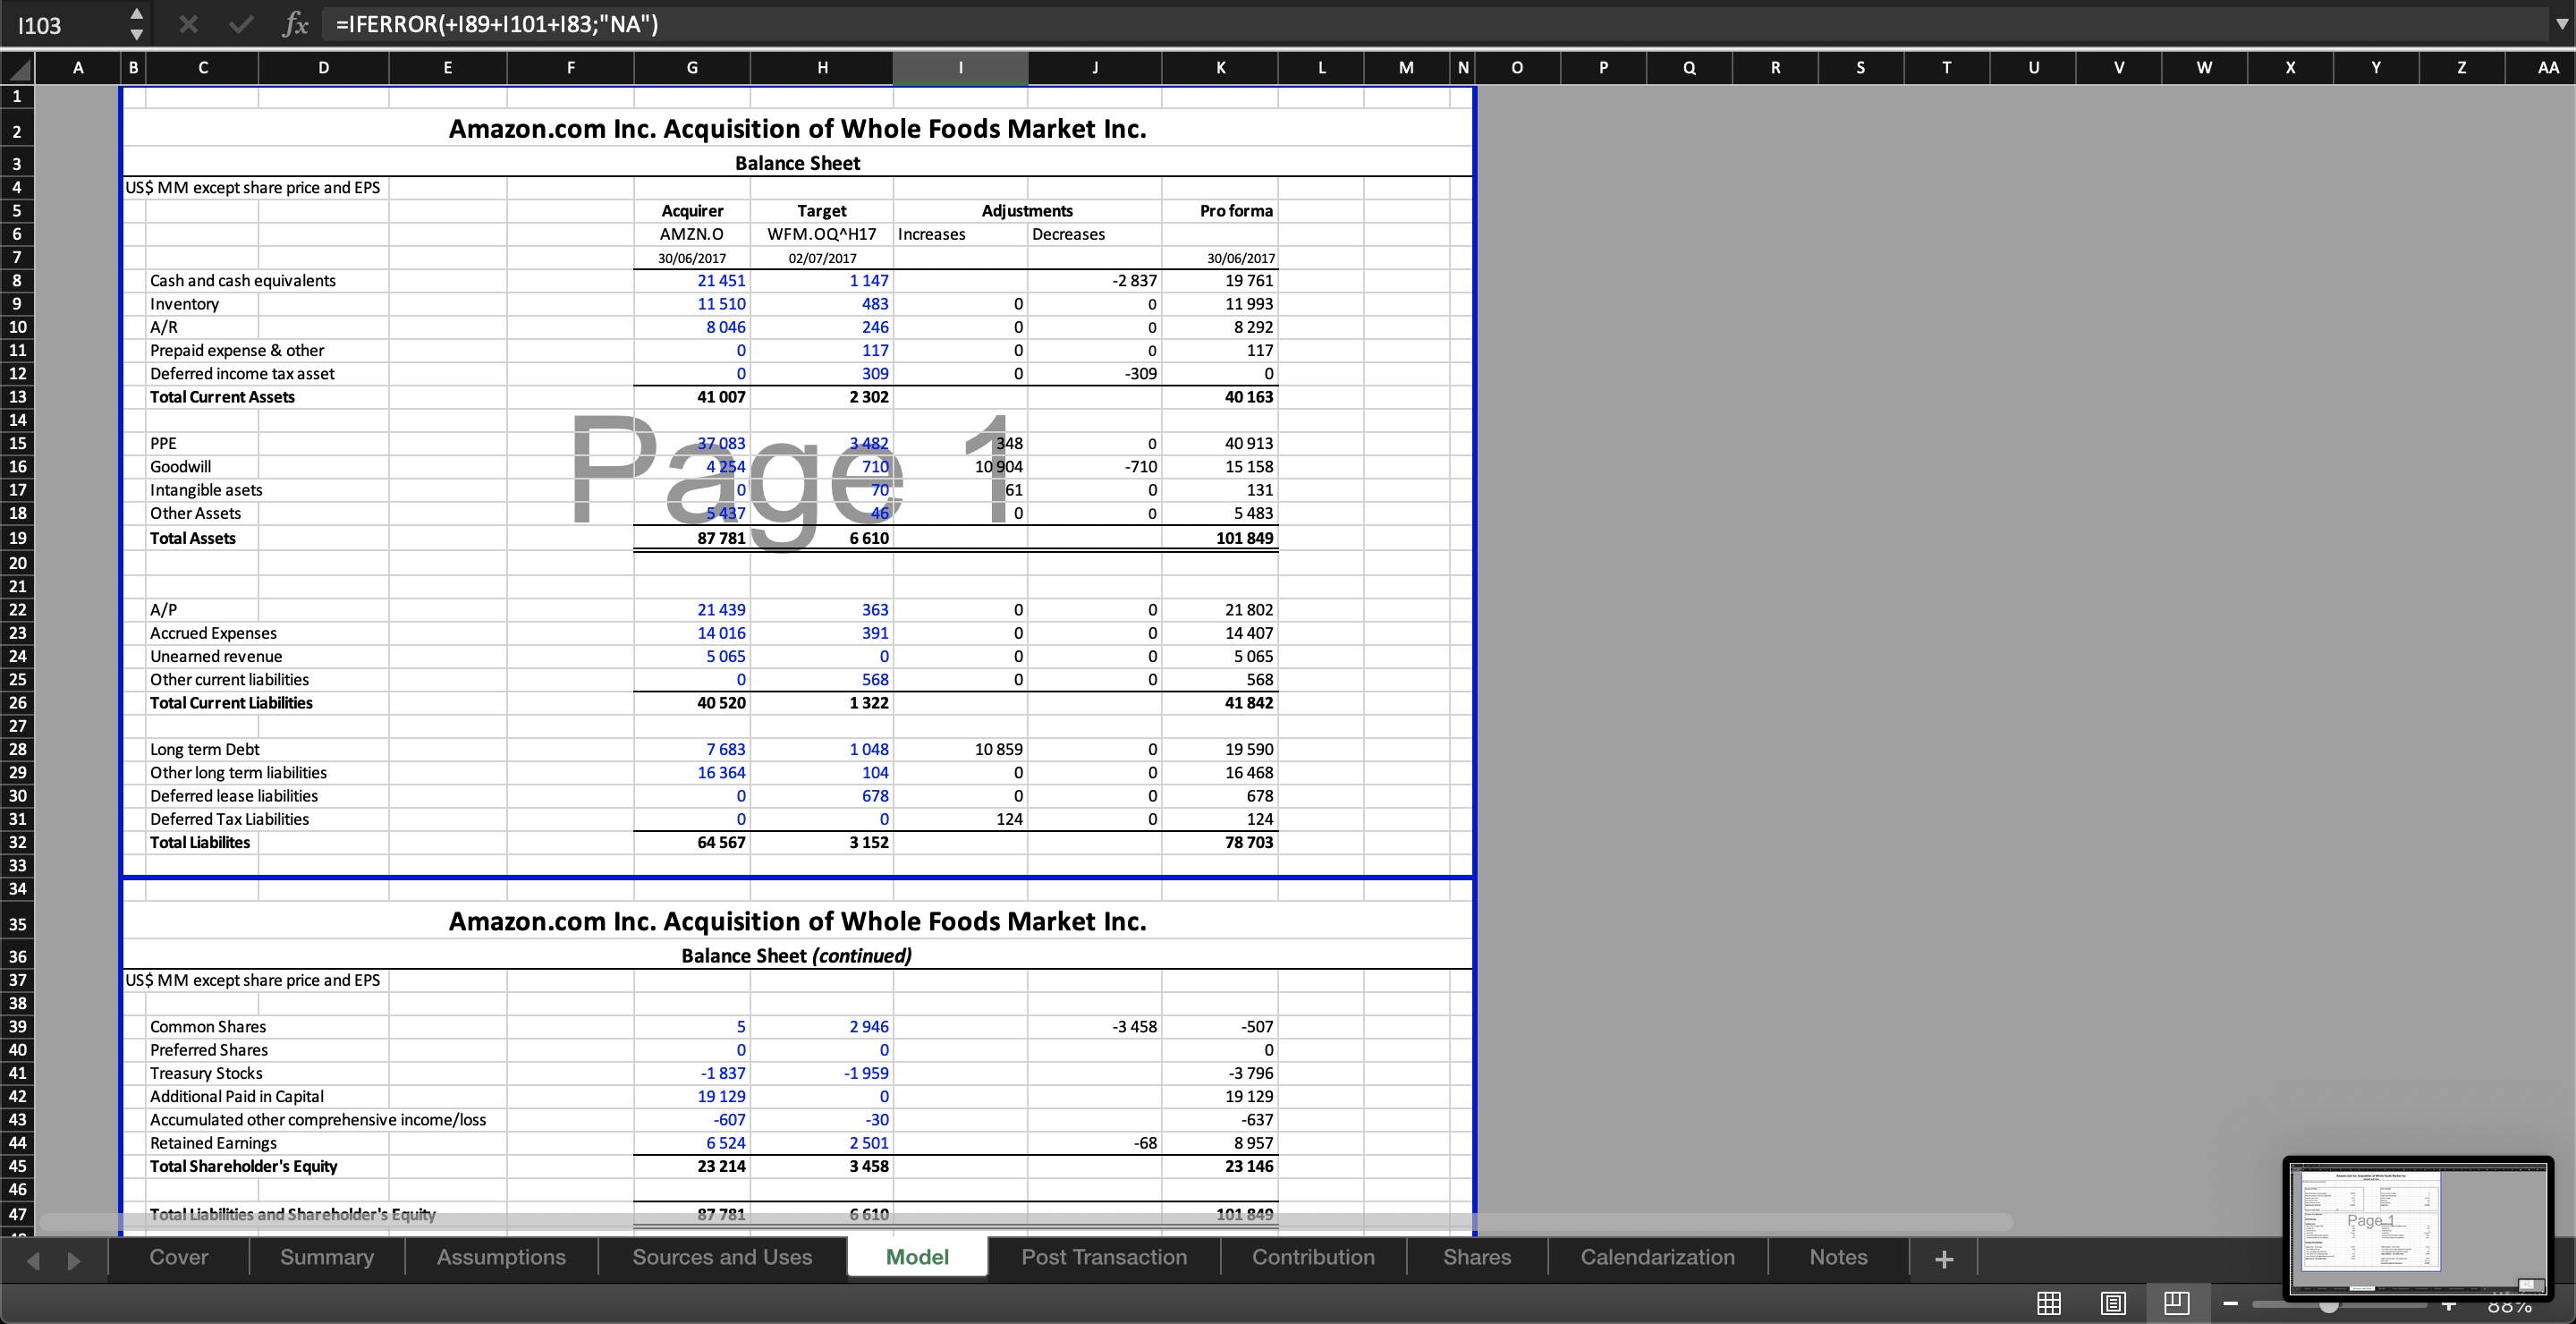The image size is (2576, 1324).
Task: Click the 'Treasury Stocks' label
Action: 206,1074
